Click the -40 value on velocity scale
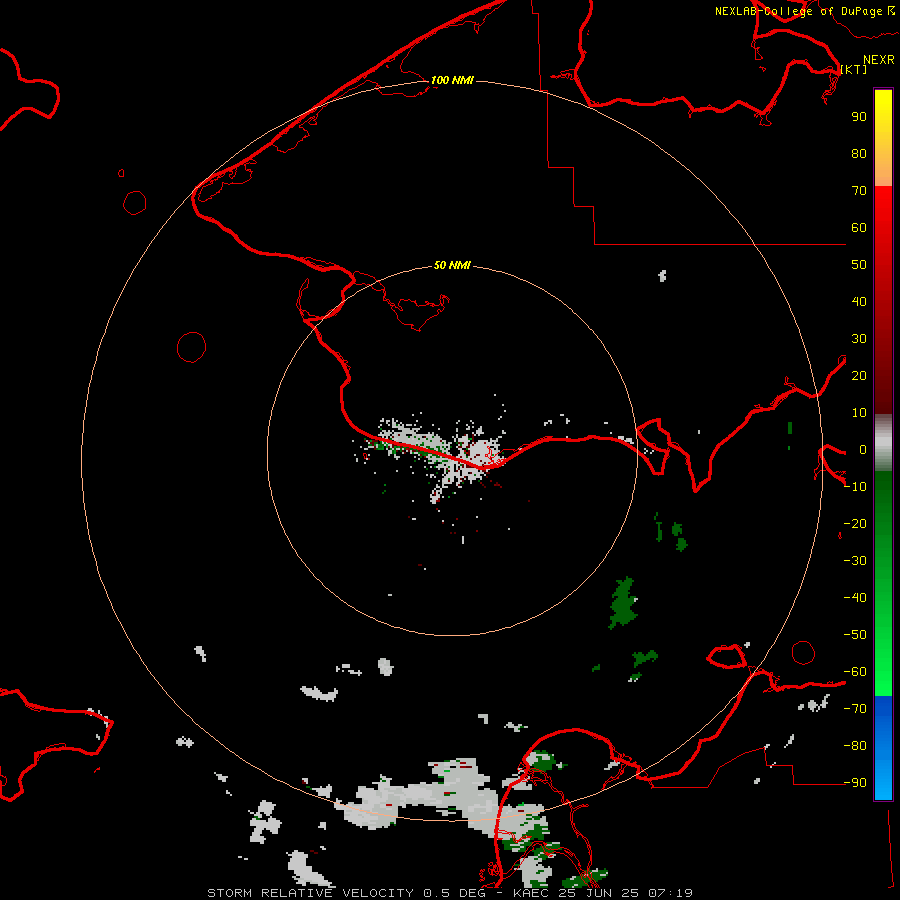 coord(855,598)
